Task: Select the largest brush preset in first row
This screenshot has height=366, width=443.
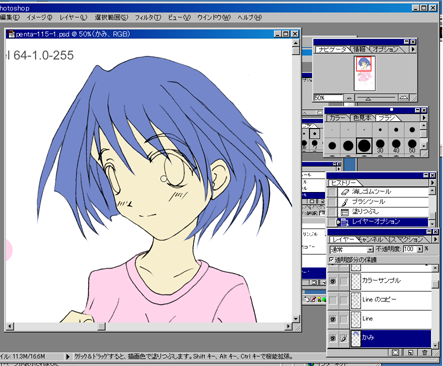Action: (x=412, y=130)
